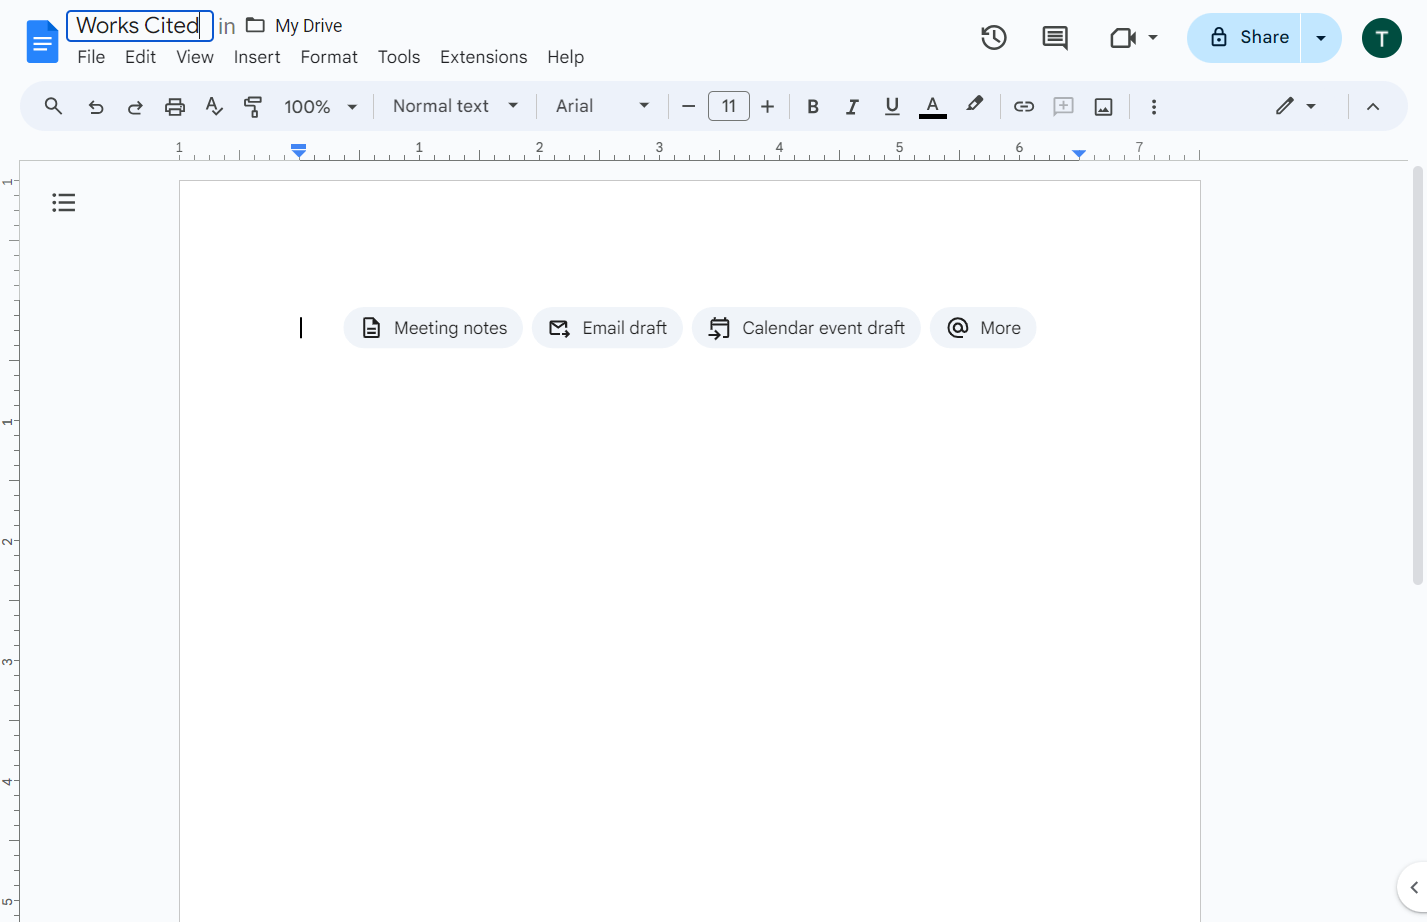1427x922 pixels.
Task: Open the Insert menu
Action: (257, 57)
